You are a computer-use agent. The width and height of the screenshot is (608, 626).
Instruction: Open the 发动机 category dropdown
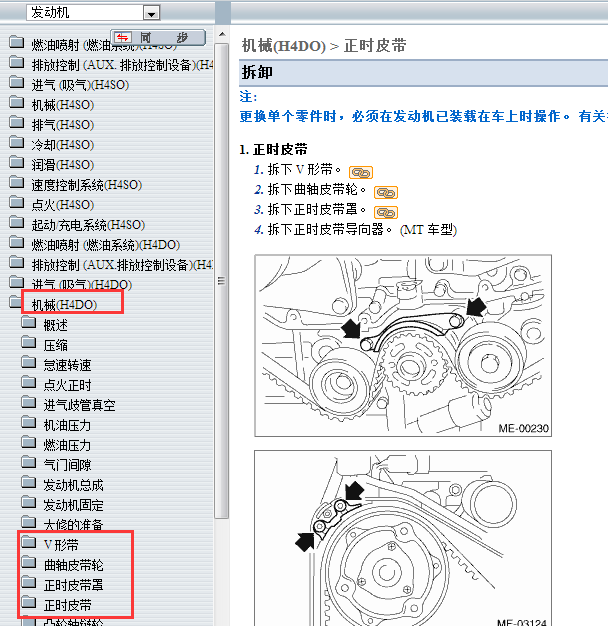(151, 13)
